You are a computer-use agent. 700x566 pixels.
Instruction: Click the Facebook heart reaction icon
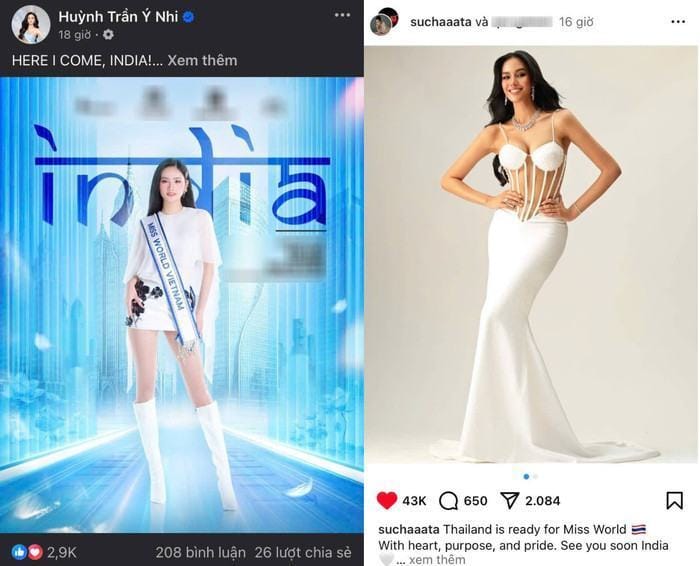35,553
